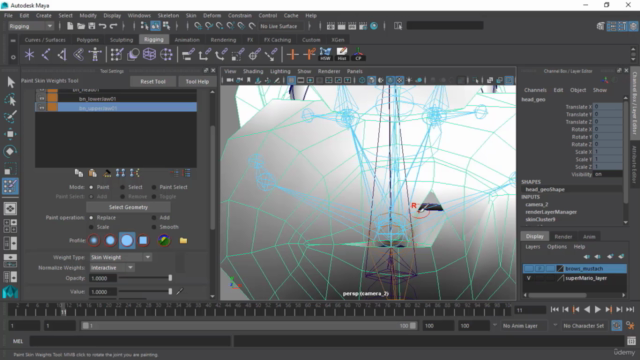Open the HSW shelf tool
This screenshot has width=640, height=360.
(325, 54)
